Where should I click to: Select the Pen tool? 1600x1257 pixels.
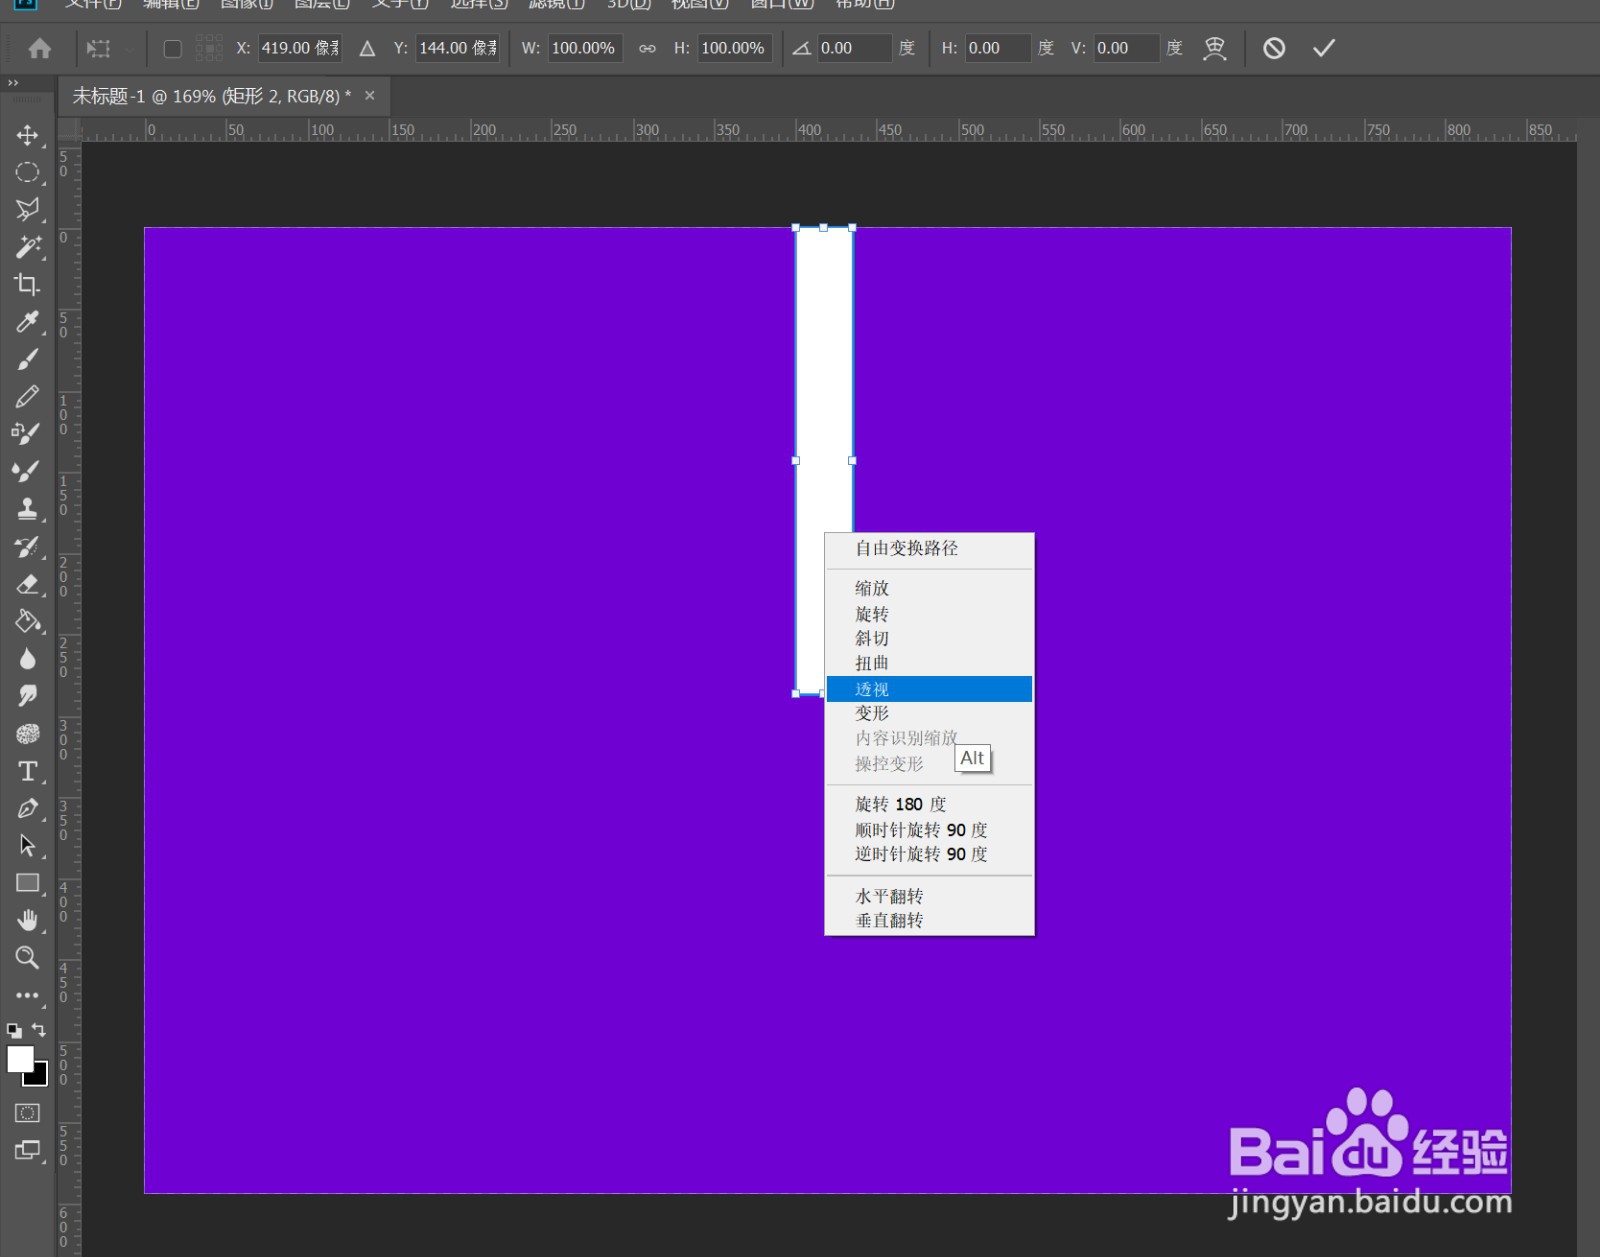(x=27, y=808)
